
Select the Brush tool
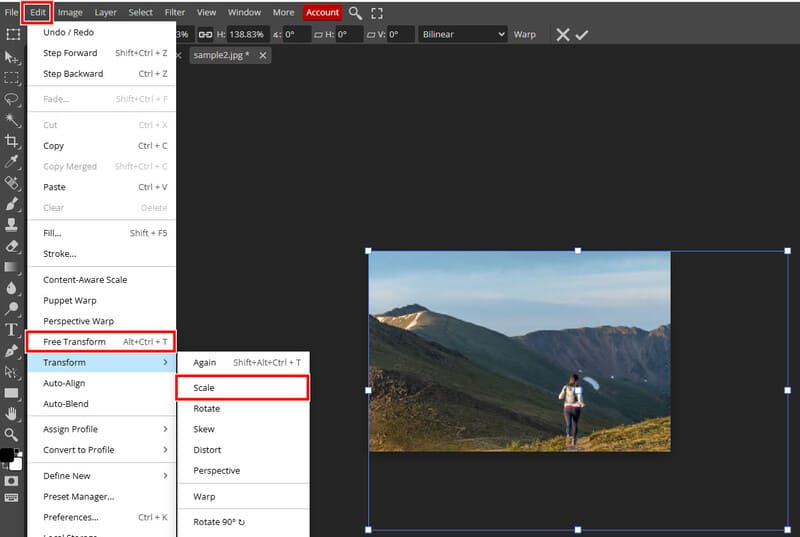[x=11, y=204]
